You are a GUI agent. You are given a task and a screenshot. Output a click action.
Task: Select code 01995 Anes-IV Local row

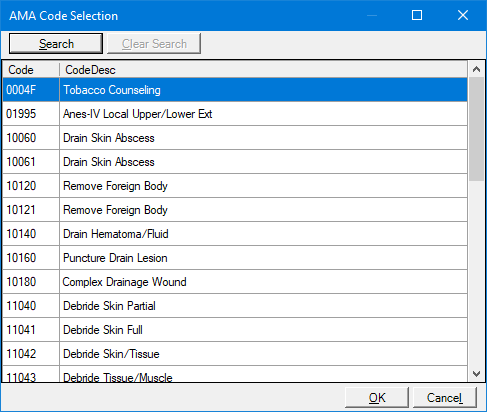tap(235, 114)
